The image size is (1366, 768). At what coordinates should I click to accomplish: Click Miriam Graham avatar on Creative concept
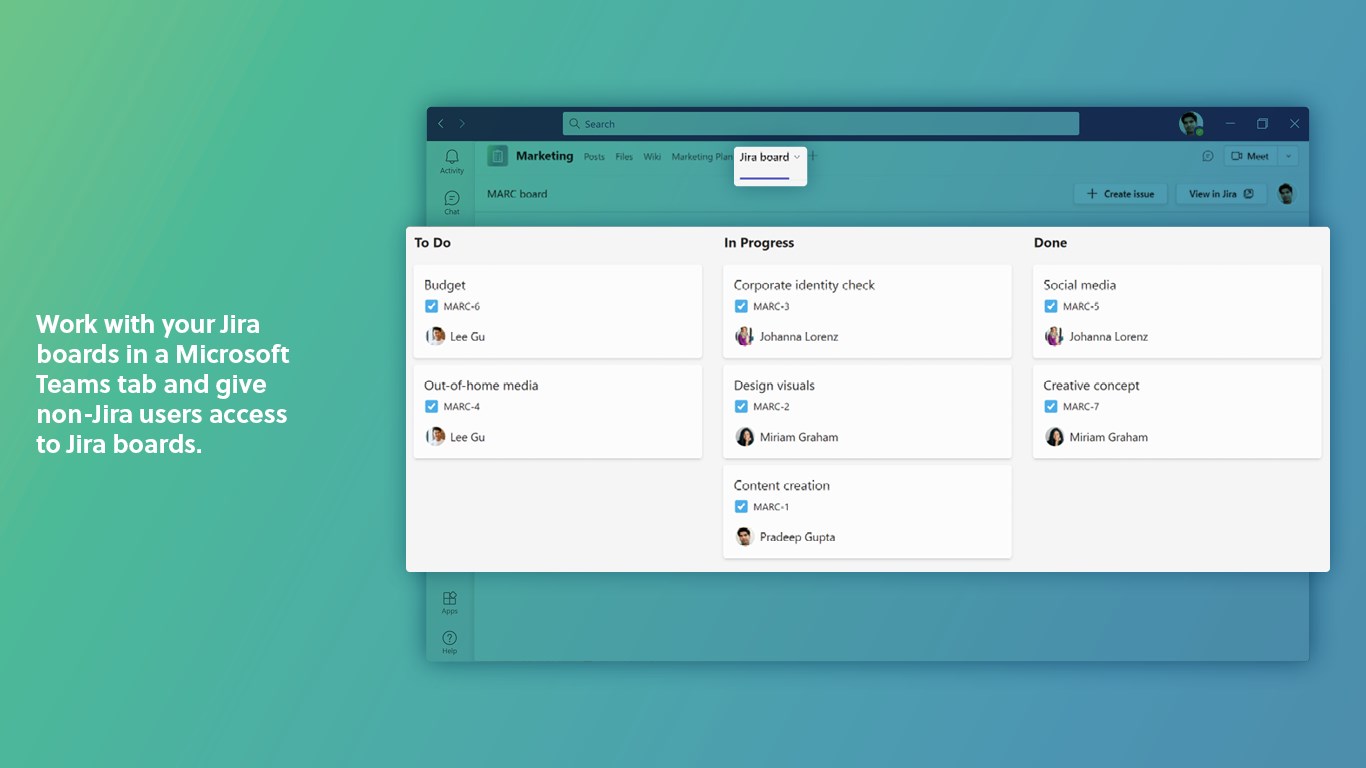coord(1055,437)
